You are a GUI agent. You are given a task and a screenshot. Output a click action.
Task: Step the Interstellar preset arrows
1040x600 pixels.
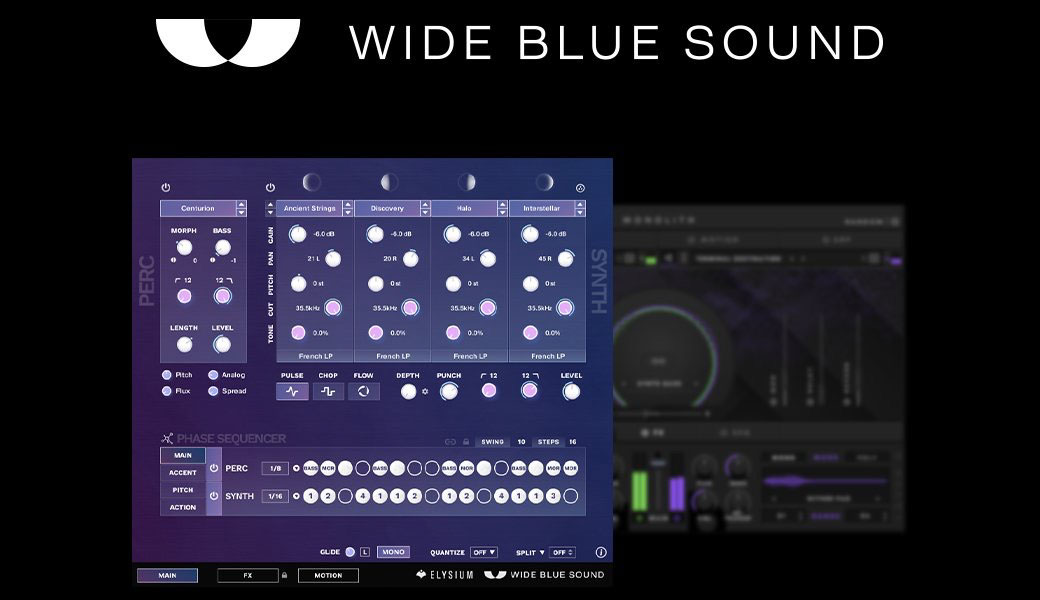(x=580, y=208)
